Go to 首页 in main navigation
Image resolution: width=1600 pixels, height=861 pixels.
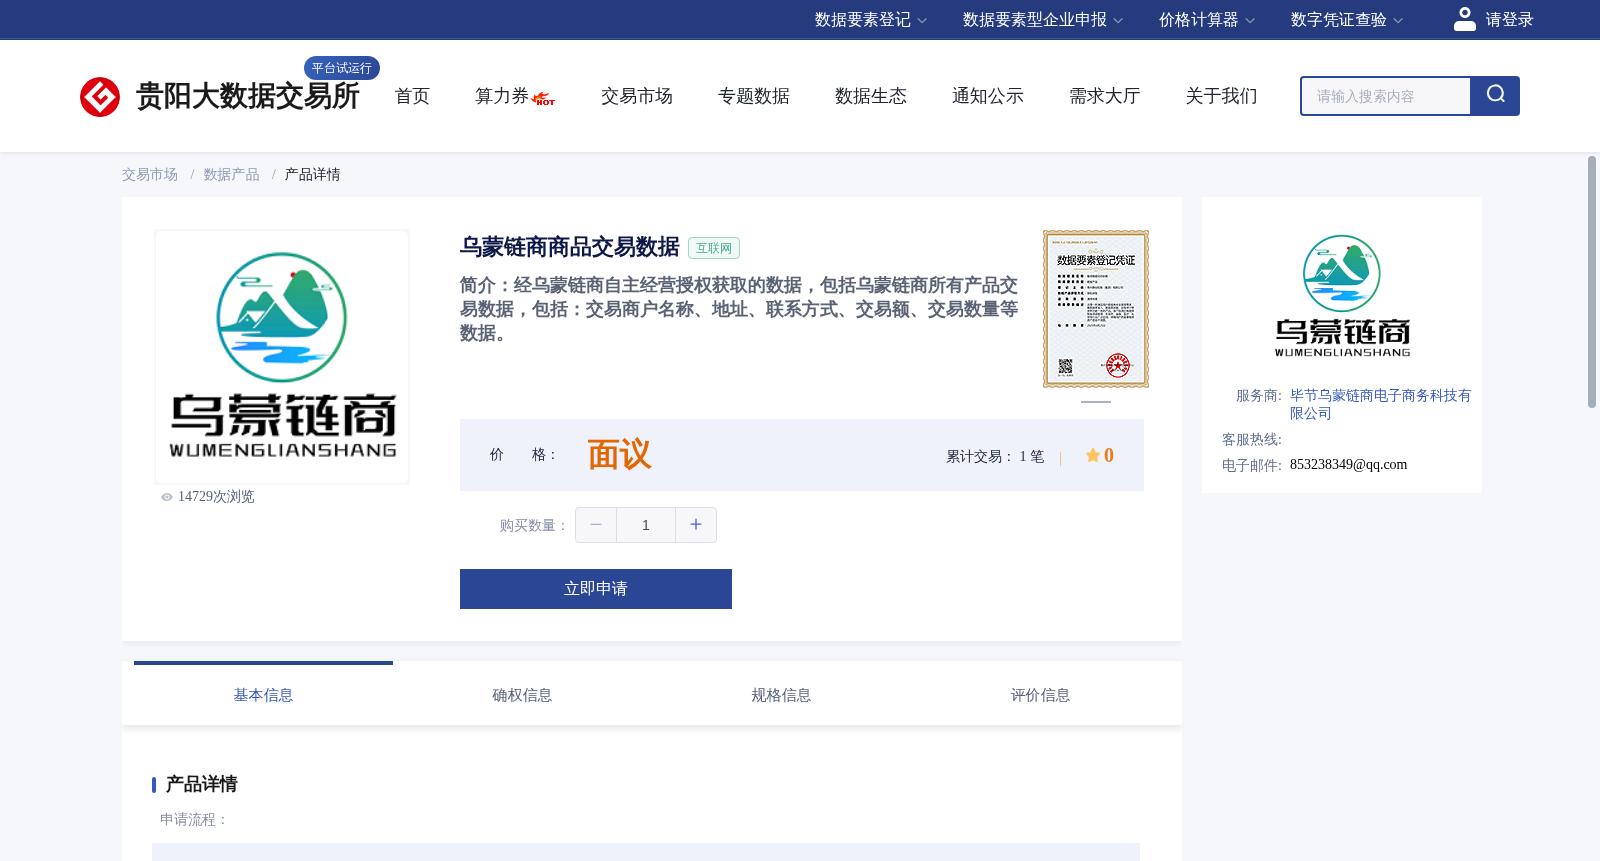[412, 96]
